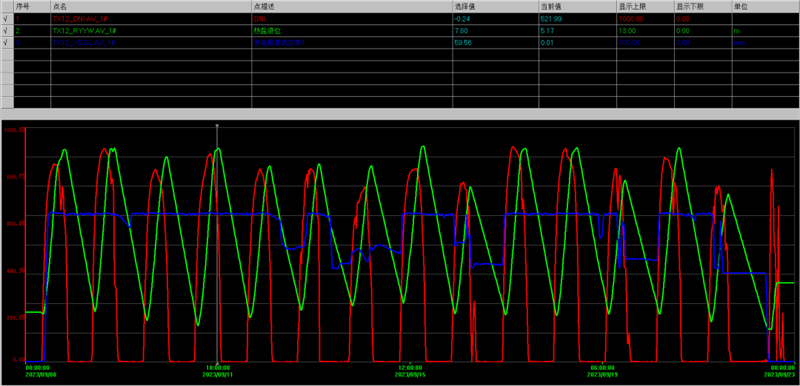Click the 2023/09/08 00:00:00 start time label
This screenshot has width=800, height=386.
click(38, 370)
